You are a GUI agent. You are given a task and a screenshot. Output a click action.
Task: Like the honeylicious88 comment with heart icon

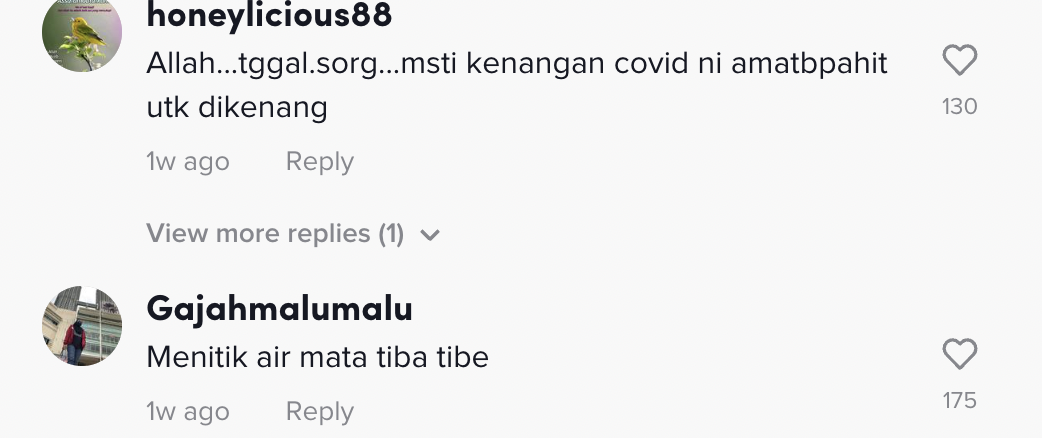click(959, 62)
